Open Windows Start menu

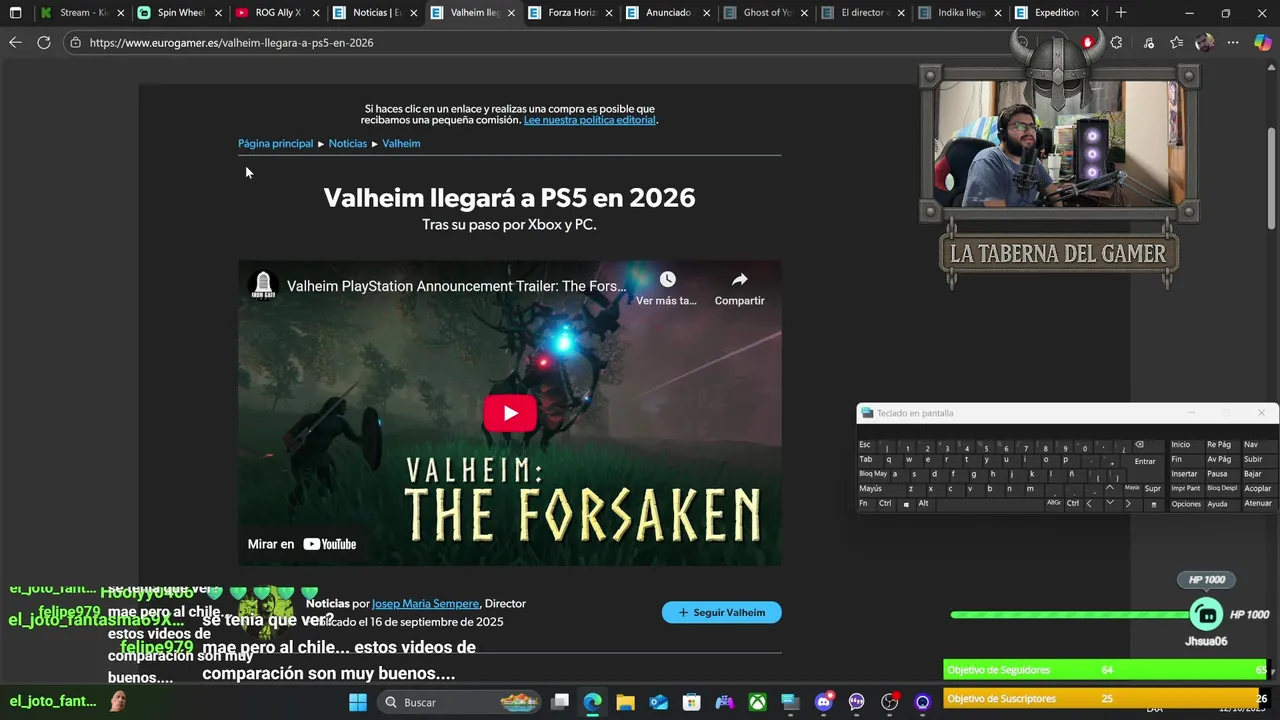click(357, 702)
